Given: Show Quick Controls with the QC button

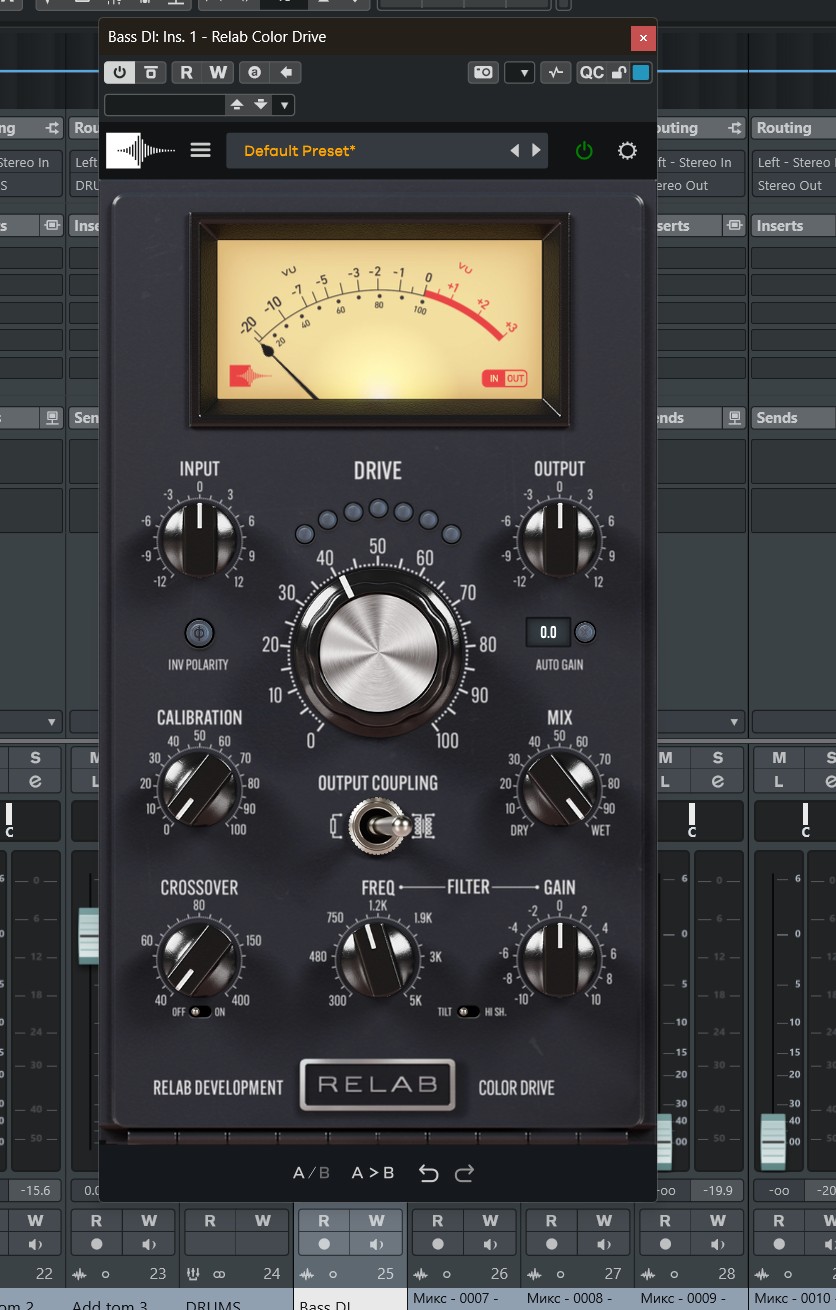Looking at the screenshot, I should tap(592, 72).
